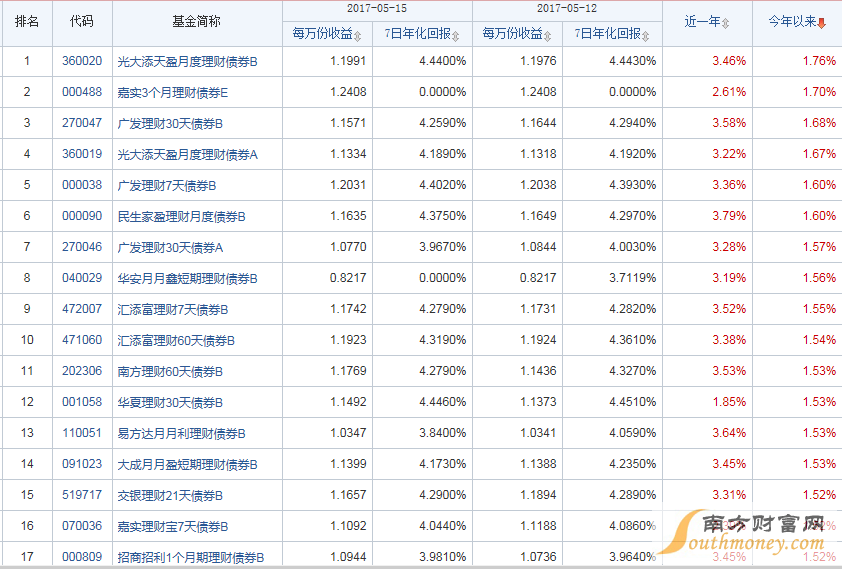The height and width of the screenshot is (569, 842).
Task: Open fund 华夏理财30天债券B
Action: pos(170,403)
